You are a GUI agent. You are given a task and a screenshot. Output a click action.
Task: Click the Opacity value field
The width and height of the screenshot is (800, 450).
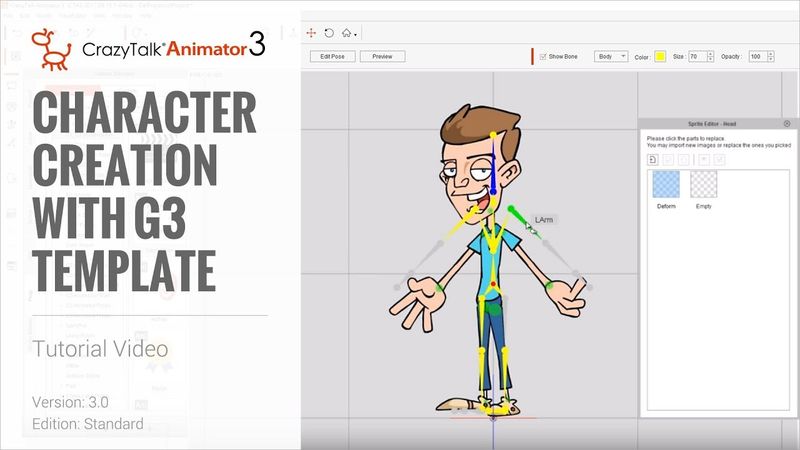[x=758, y=57]
